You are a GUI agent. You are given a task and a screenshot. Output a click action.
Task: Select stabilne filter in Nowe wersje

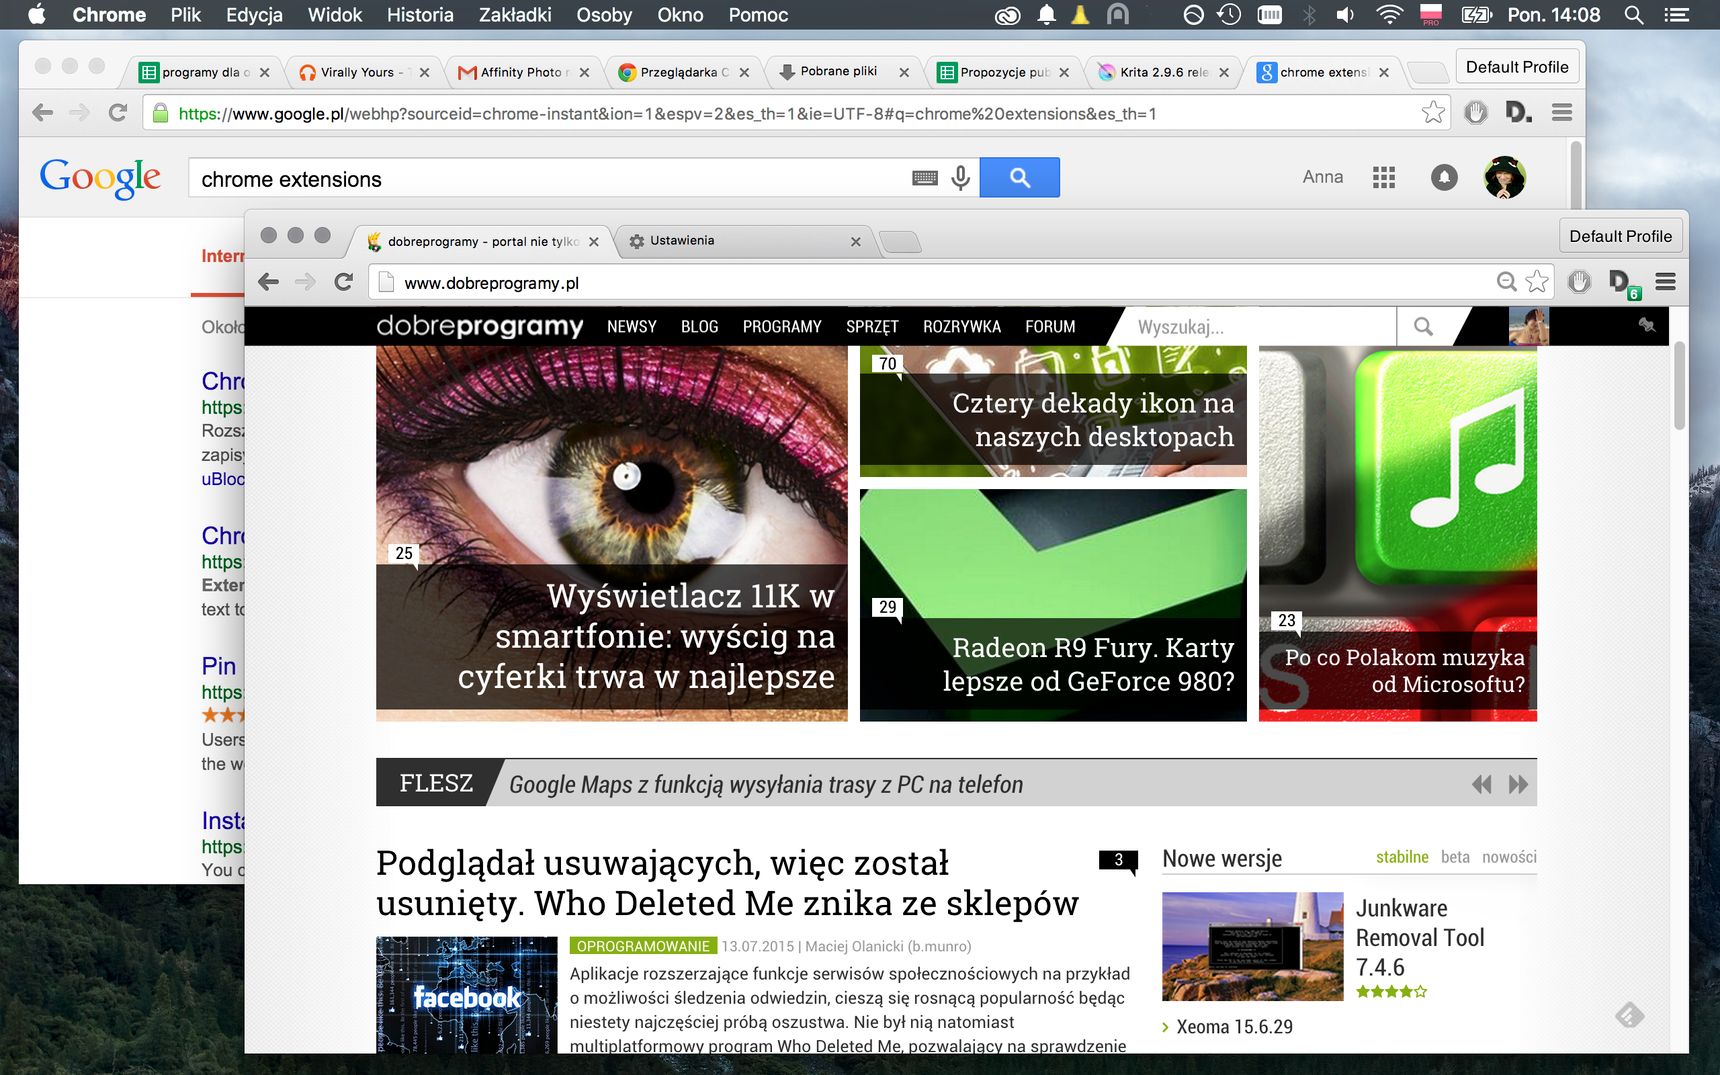tap(1402, 857)
